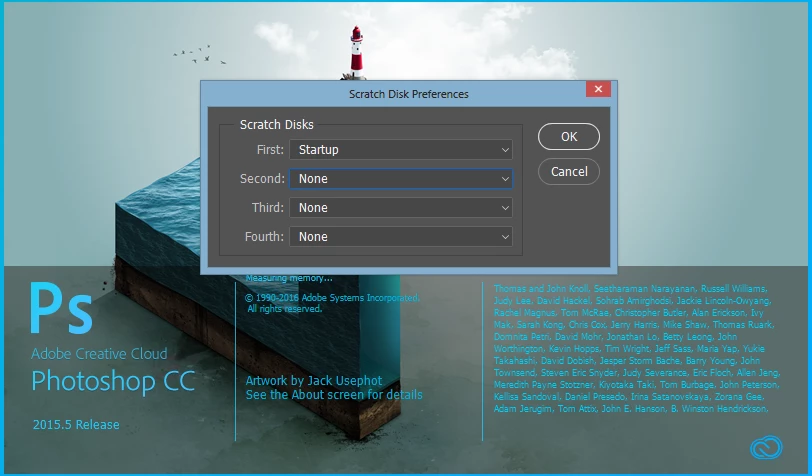Open the Second scratch disk dropdown
812x476 pixels.
(x=401, y=179)
